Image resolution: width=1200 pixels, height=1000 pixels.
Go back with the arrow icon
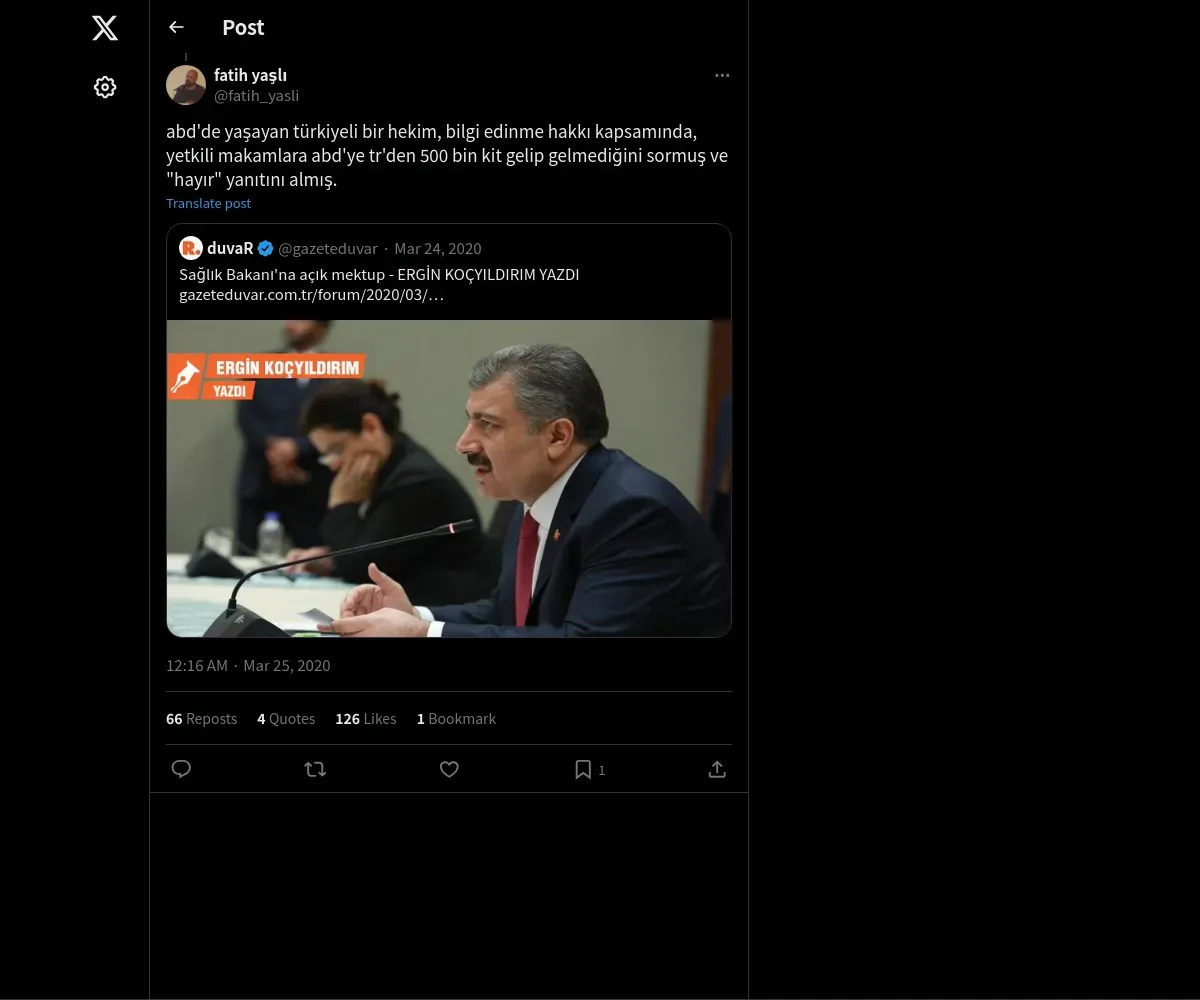pyautogui.click(x=177, y=28)
